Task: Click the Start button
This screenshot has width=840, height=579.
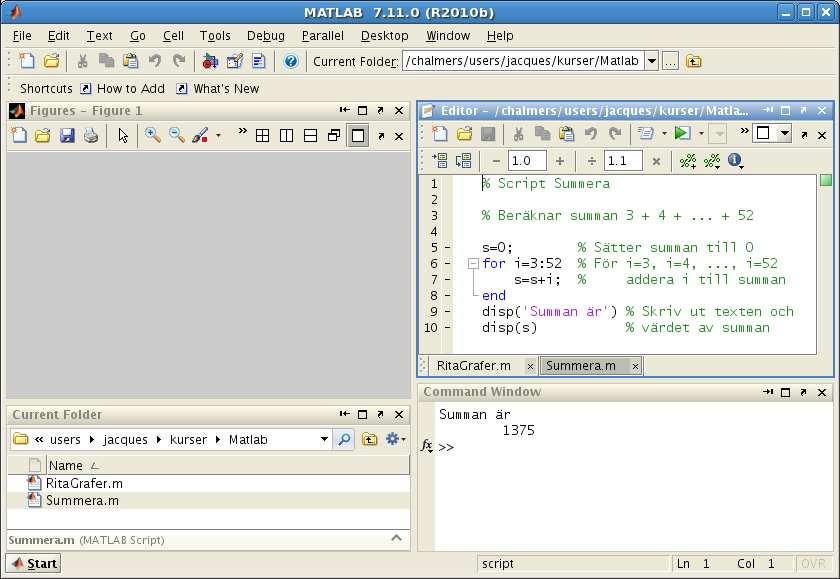Action: coord(34,563)
